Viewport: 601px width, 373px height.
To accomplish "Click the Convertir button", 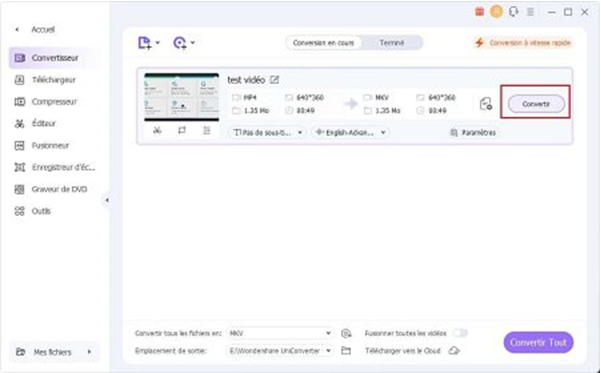I will coord(536,104).
